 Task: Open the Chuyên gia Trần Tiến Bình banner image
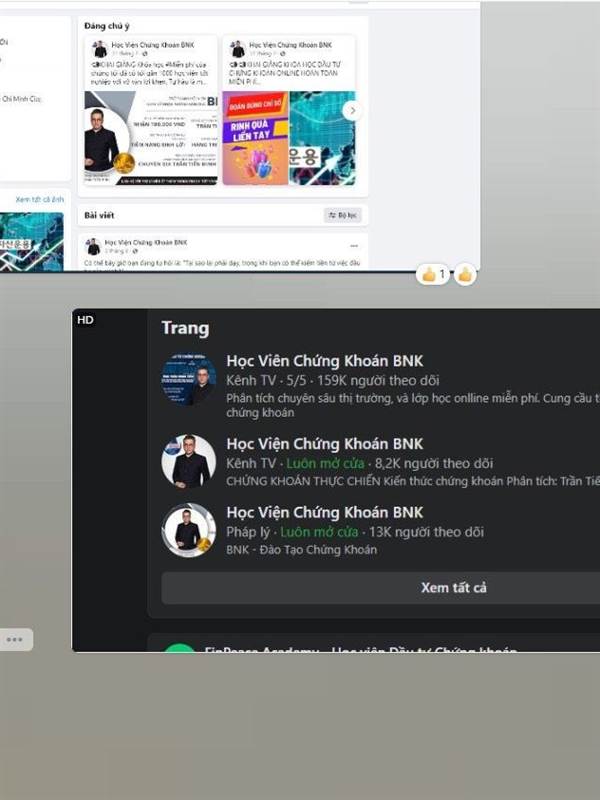pyautogui.click(x=151, y=138)
